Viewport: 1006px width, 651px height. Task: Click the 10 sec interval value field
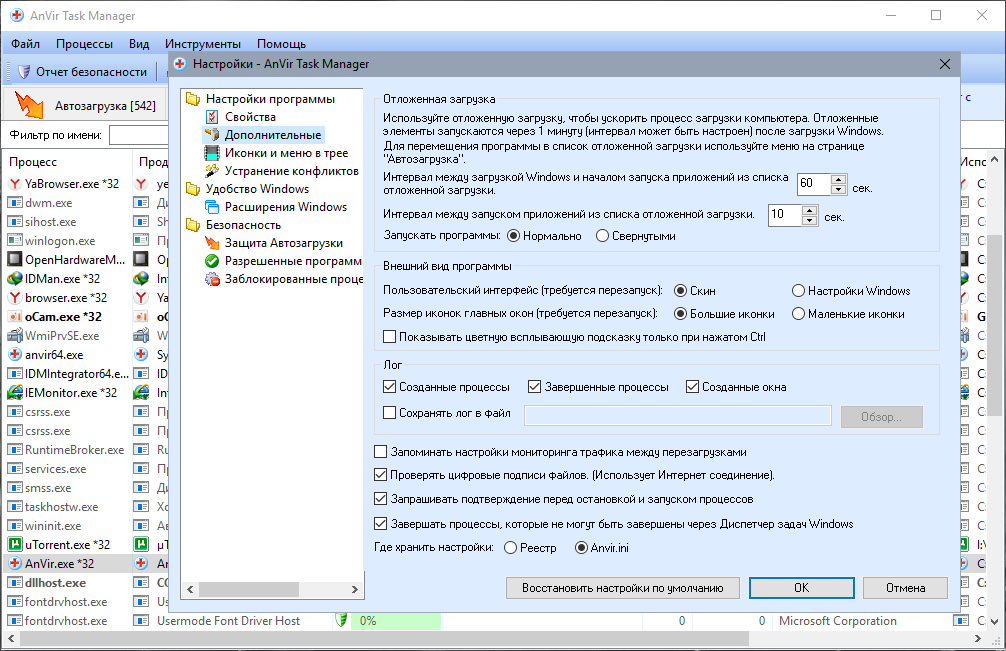click(785, 214)
